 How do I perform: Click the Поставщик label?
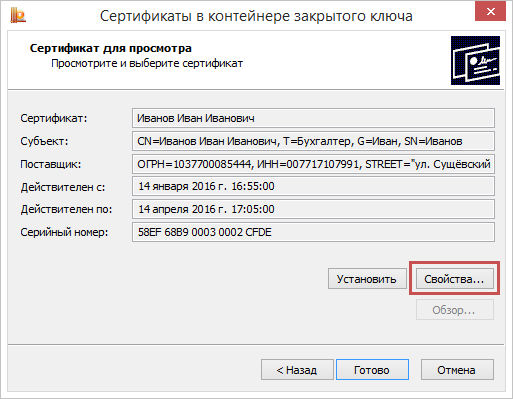click(51, 164)
